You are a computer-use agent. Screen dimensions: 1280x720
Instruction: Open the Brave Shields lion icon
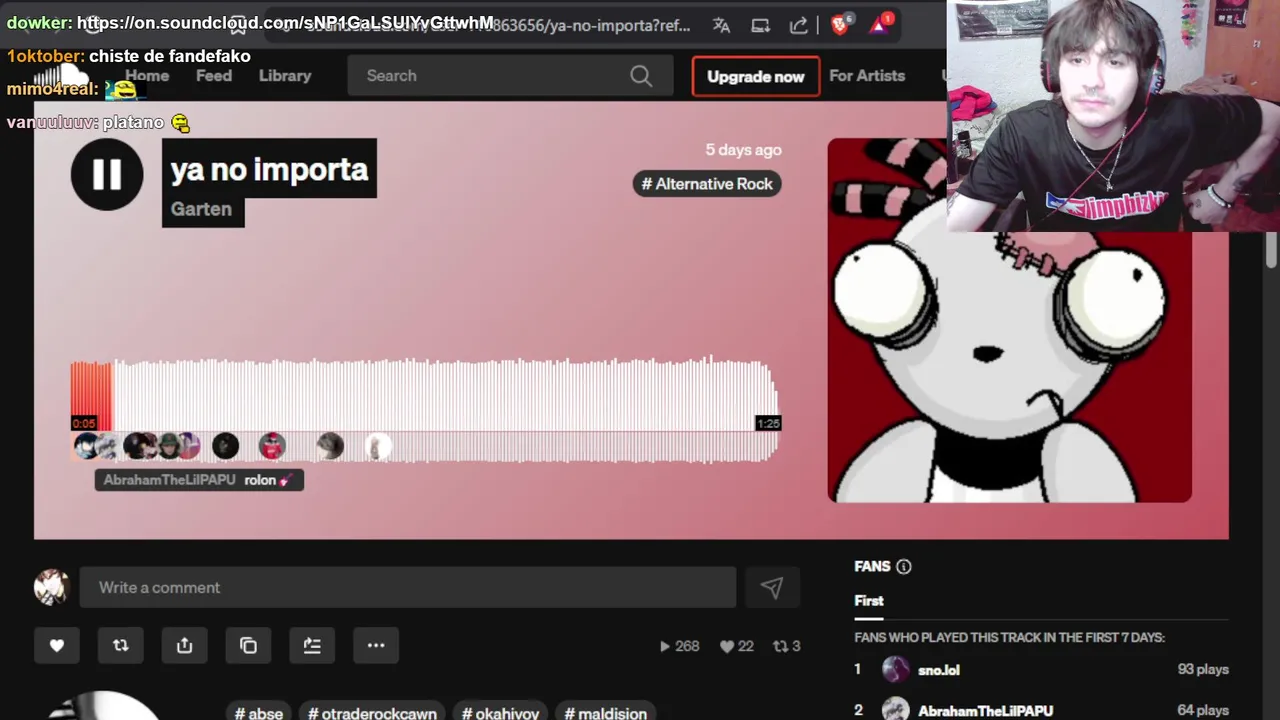(x=840, y=25)
